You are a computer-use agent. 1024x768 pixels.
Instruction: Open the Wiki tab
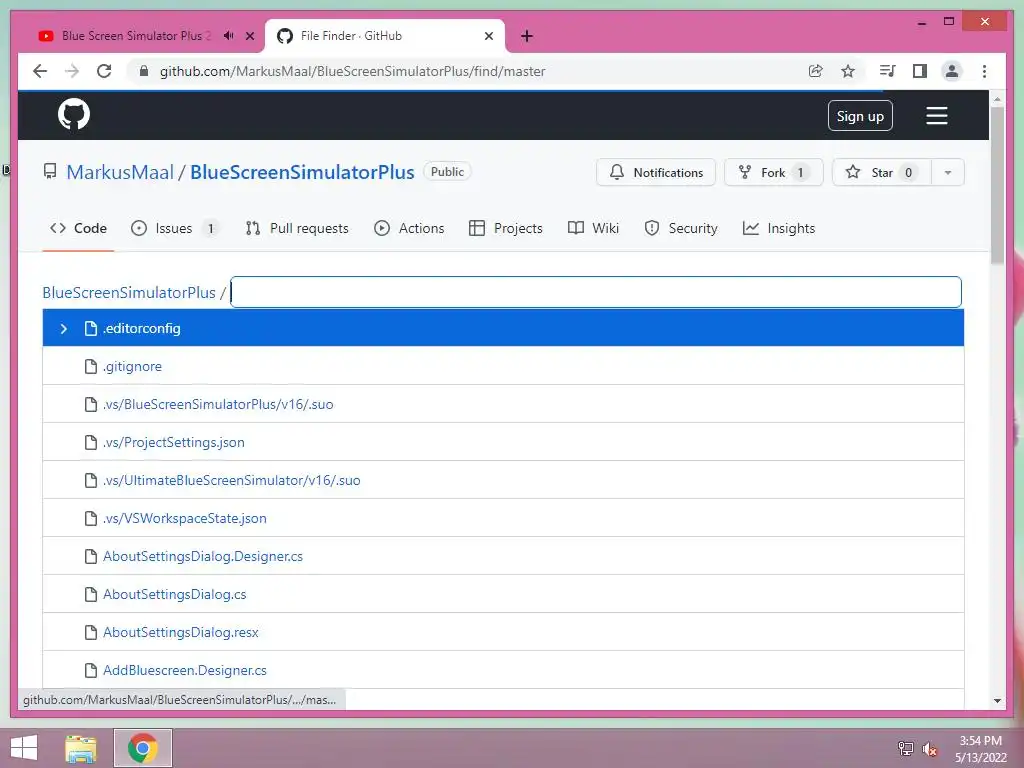coord(593,228)
